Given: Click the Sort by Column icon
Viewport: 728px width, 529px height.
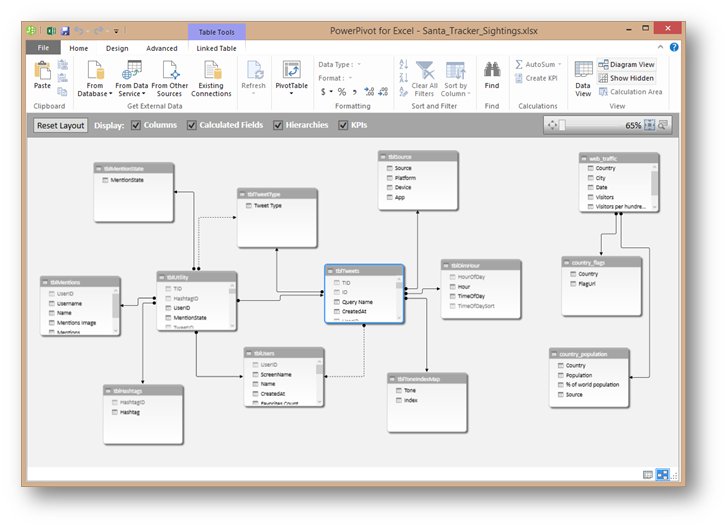Looking at the screenshot, I should point(455,71).
